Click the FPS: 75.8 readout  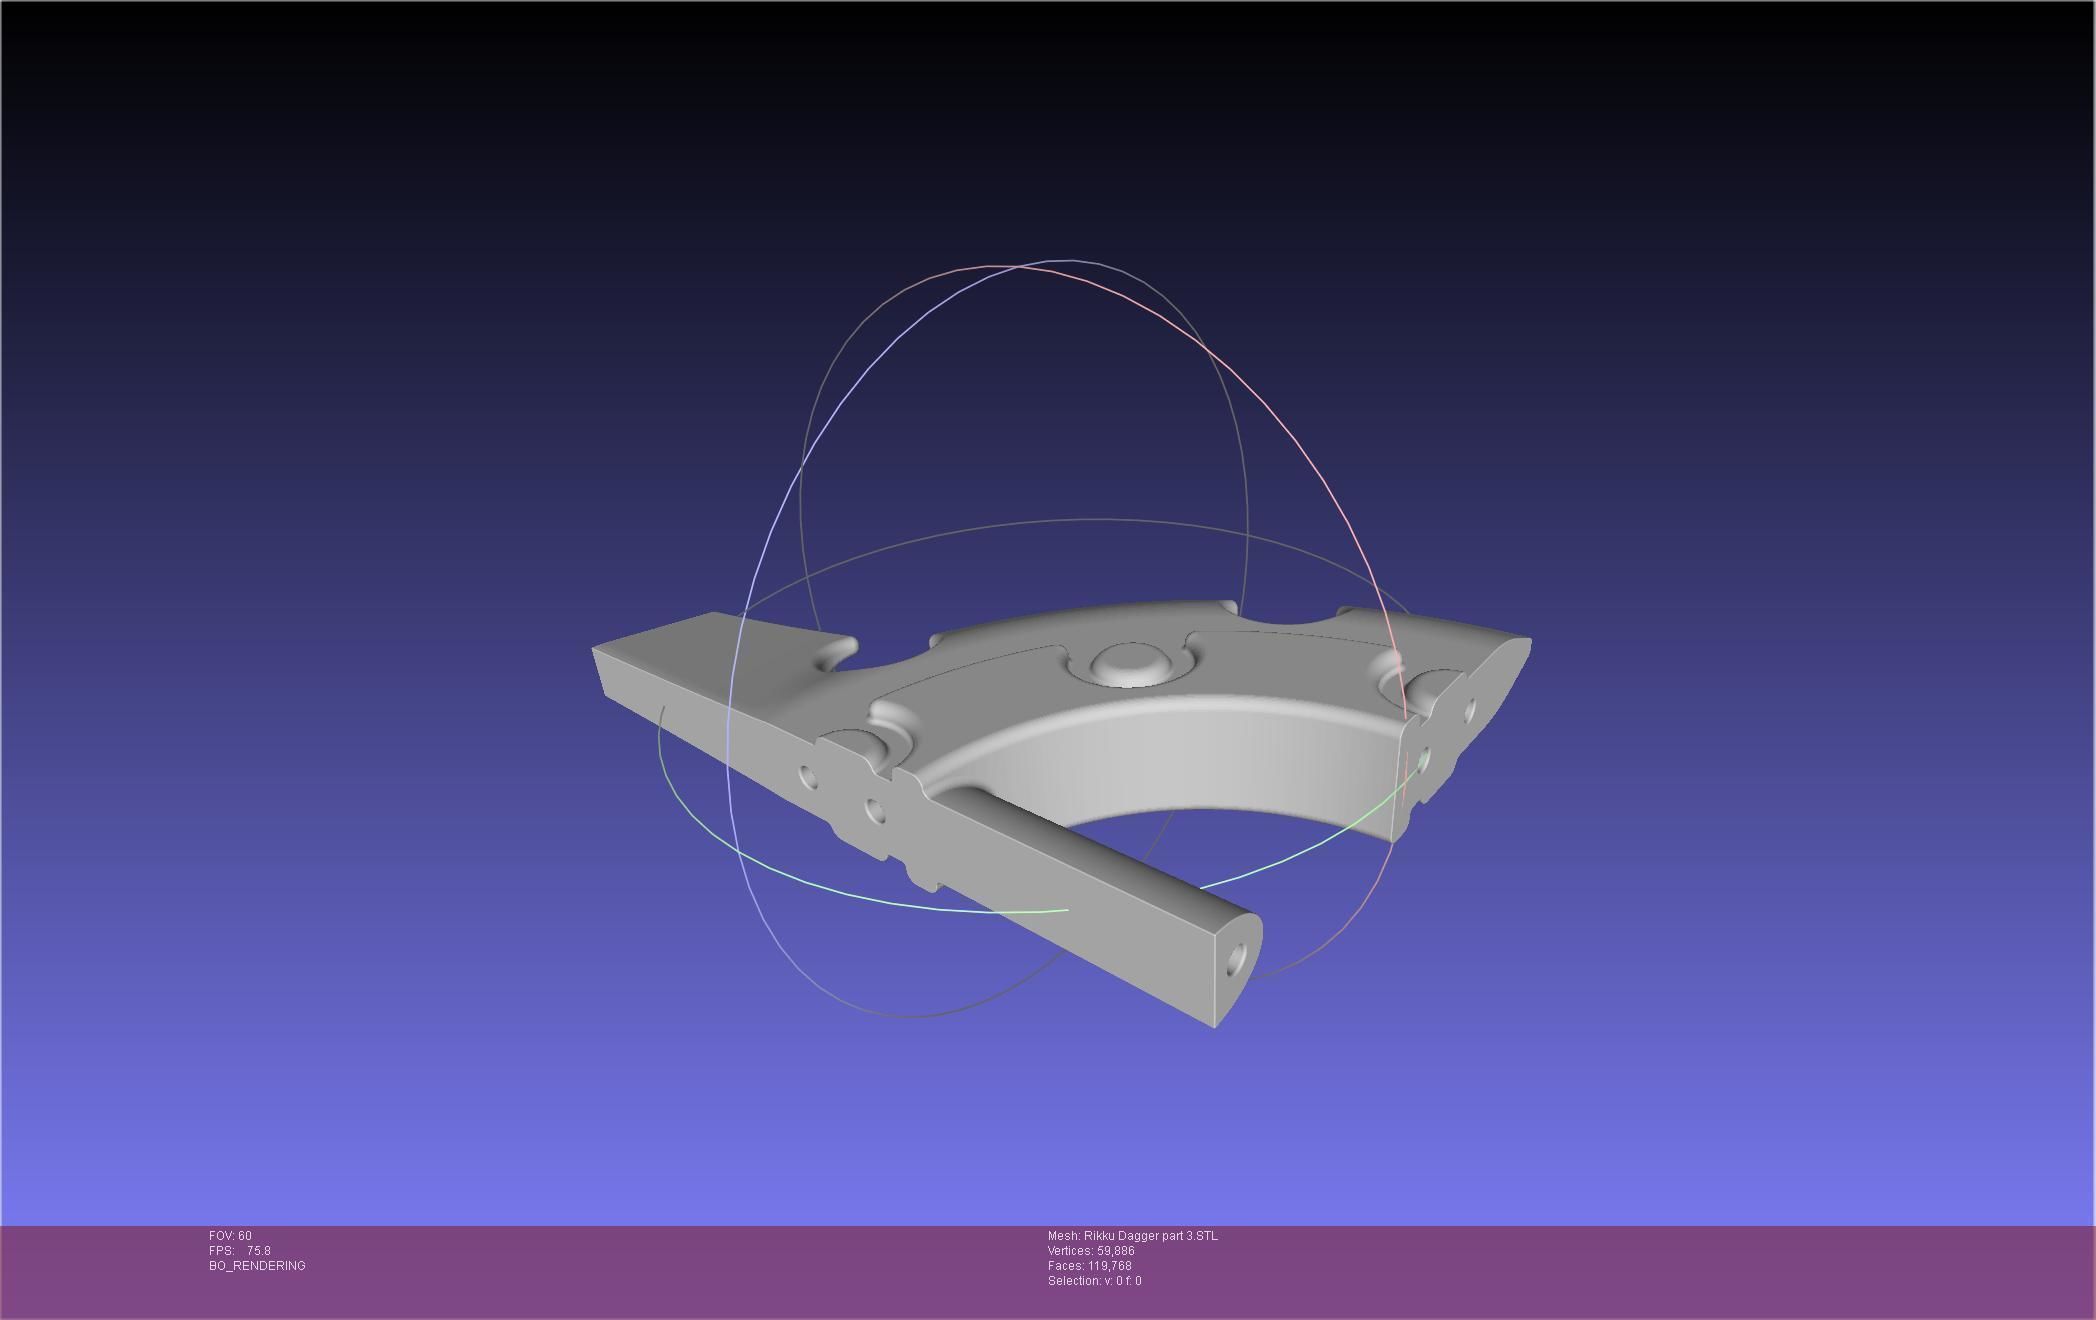[240, 1251]
